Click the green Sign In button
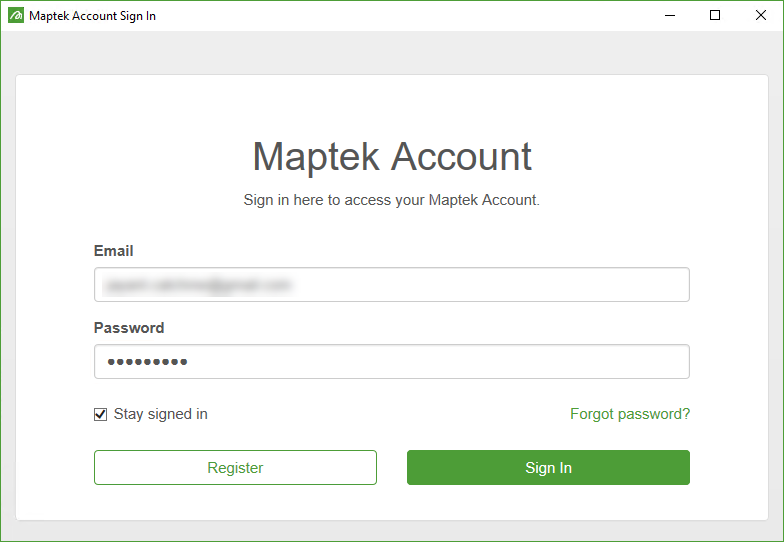Viewport: 784px width, 542px height. point(548,468)
